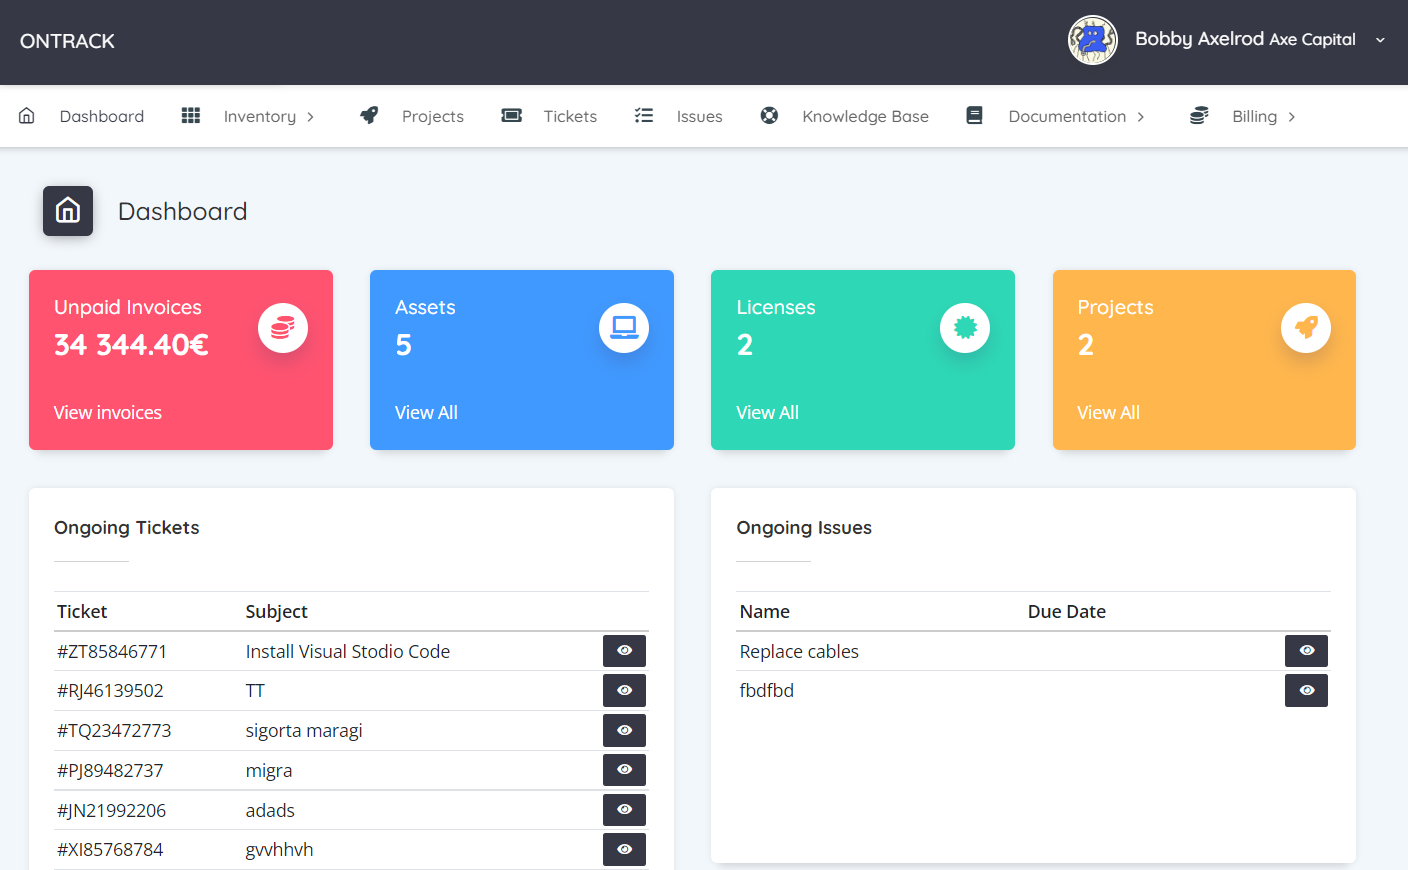The height and width of the screenshot is (870, 1408).
Task: Click the View invoices link
Action: 108,413
